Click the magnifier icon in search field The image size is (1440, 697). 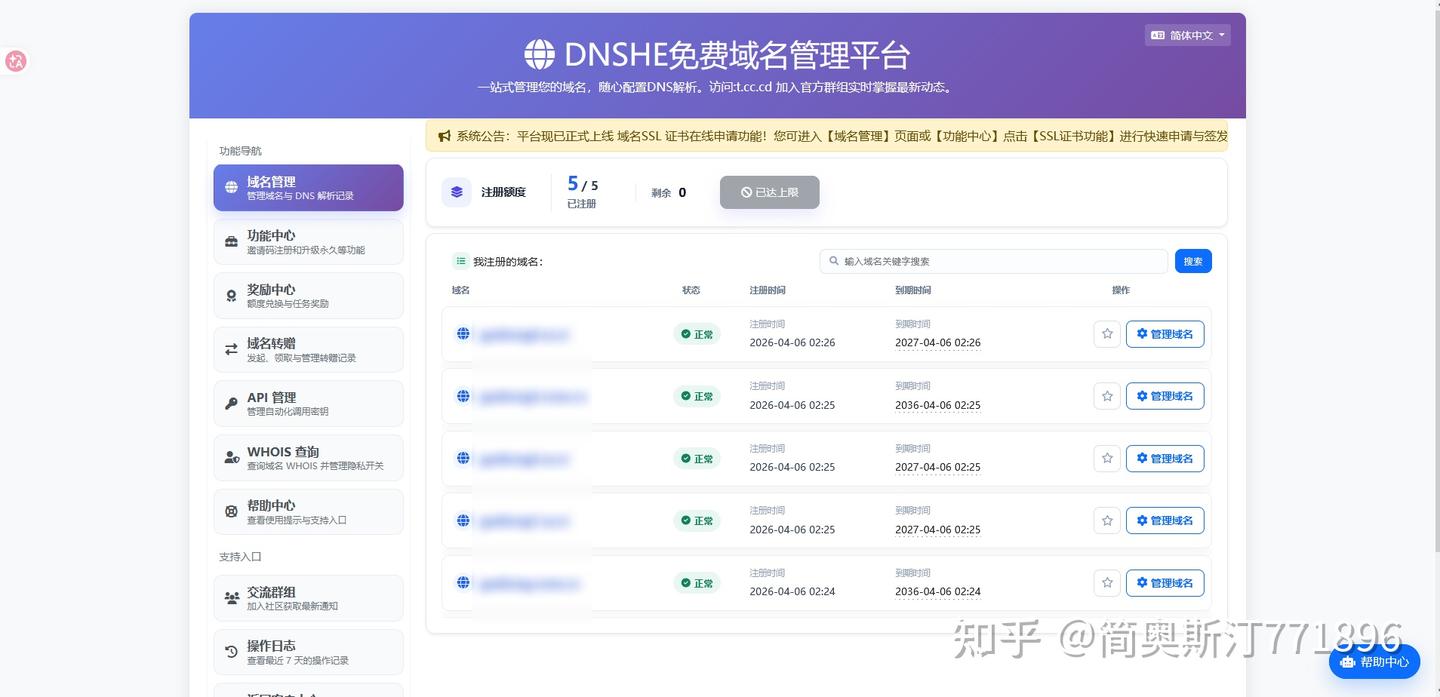point(834,261)
